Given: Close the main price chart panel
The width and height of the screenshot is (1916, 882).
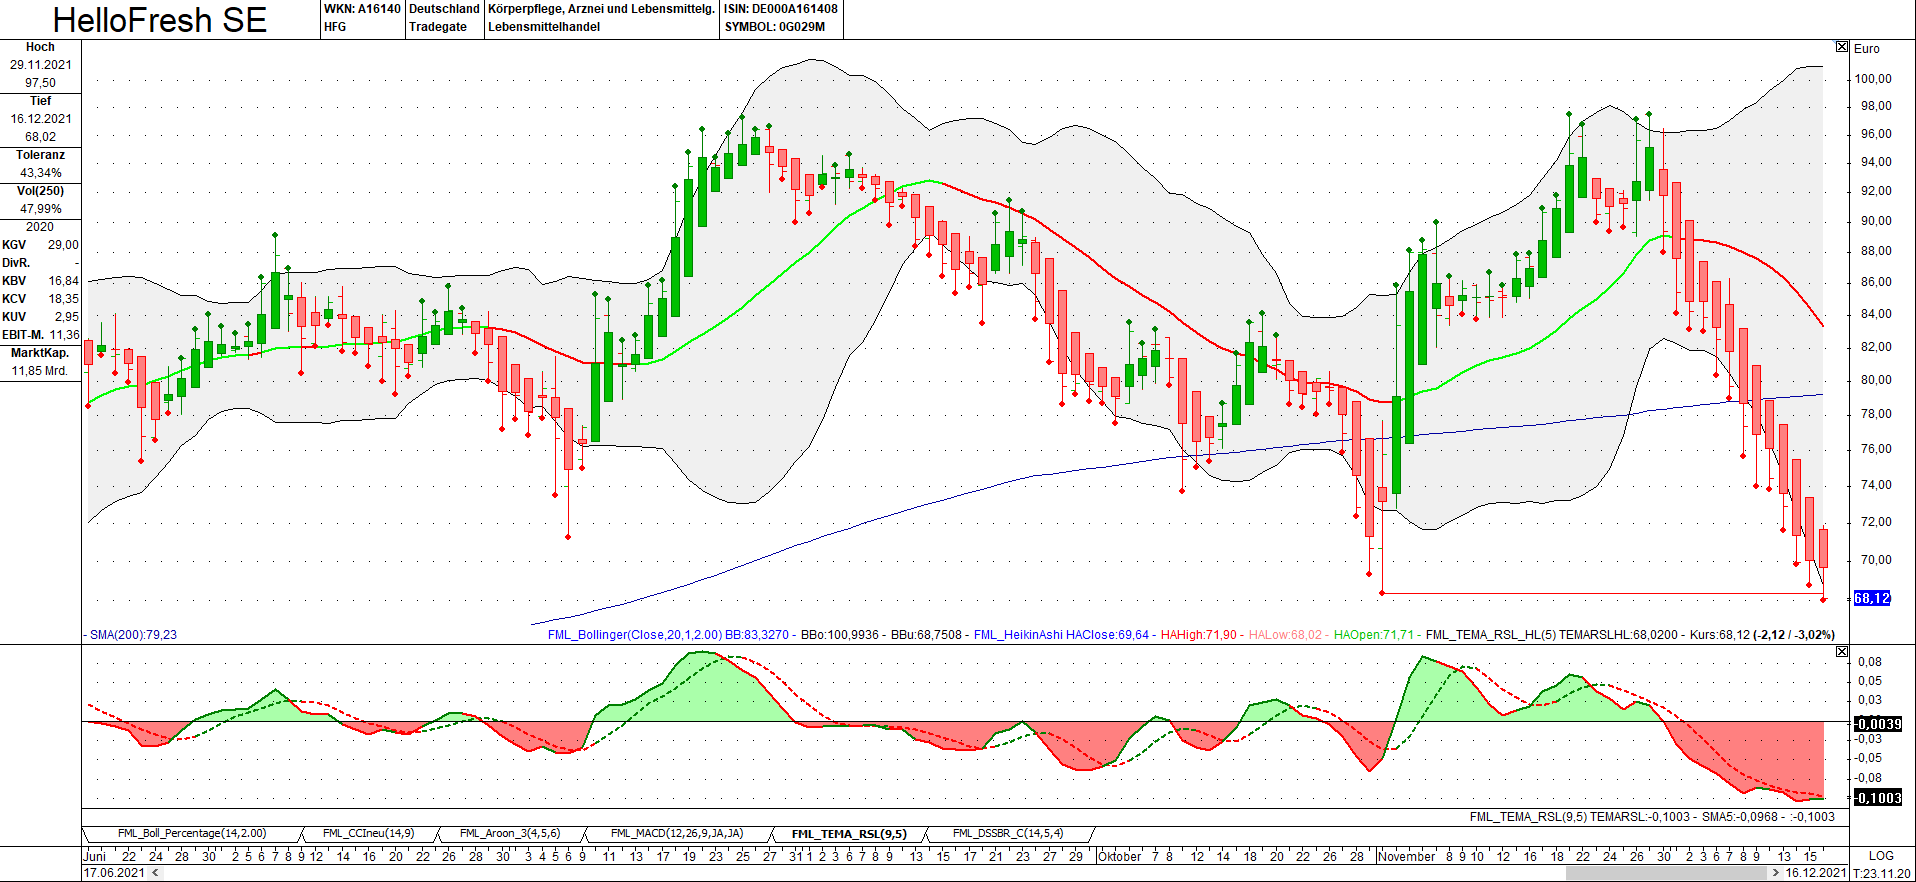Looking at the screenshot, I should point(1842,47).
